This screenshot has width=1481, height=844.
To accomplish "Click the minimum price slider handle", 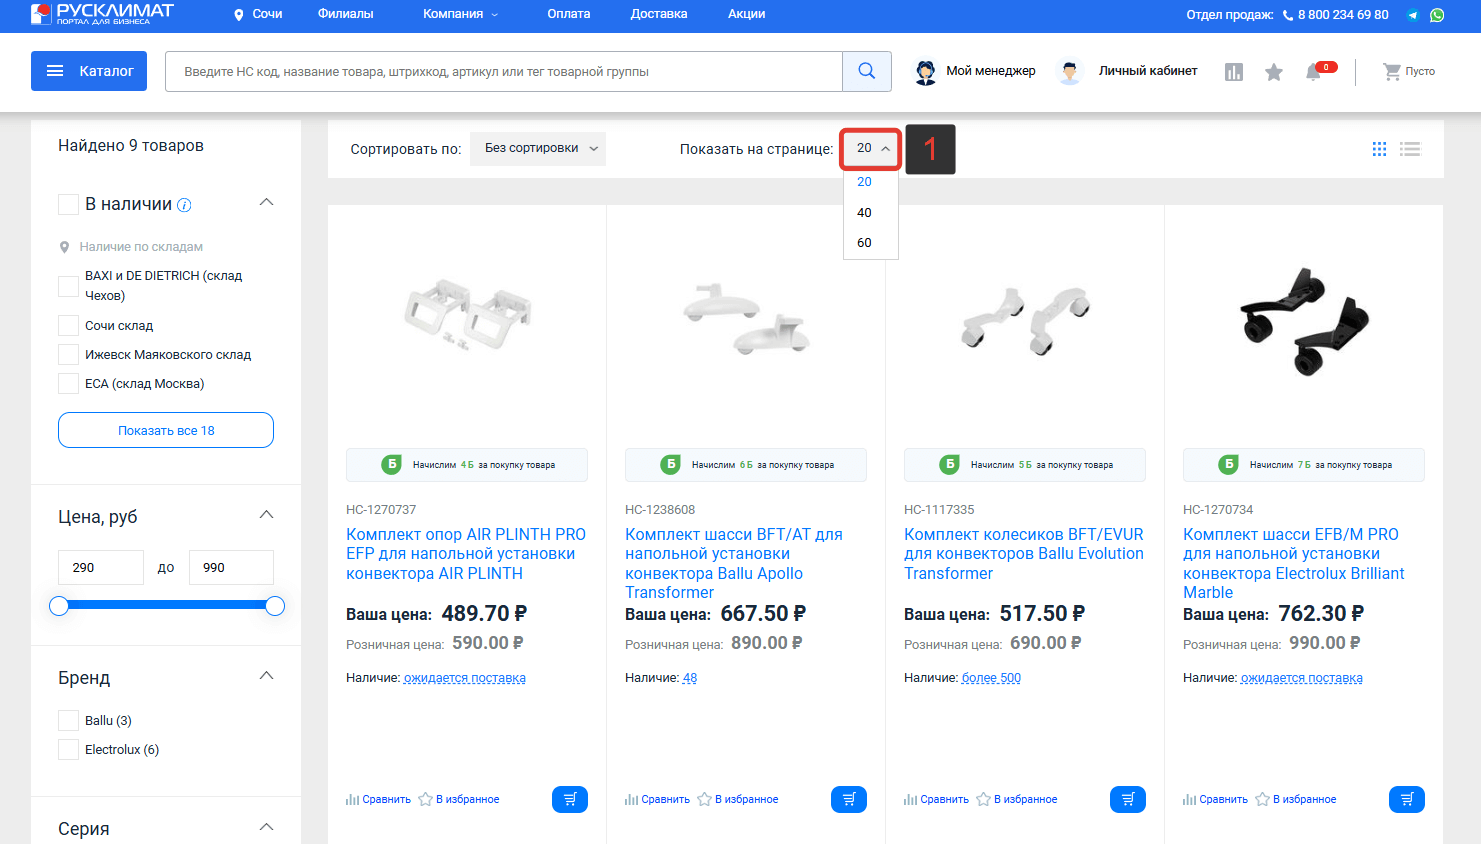I will (x=59, y=606).
